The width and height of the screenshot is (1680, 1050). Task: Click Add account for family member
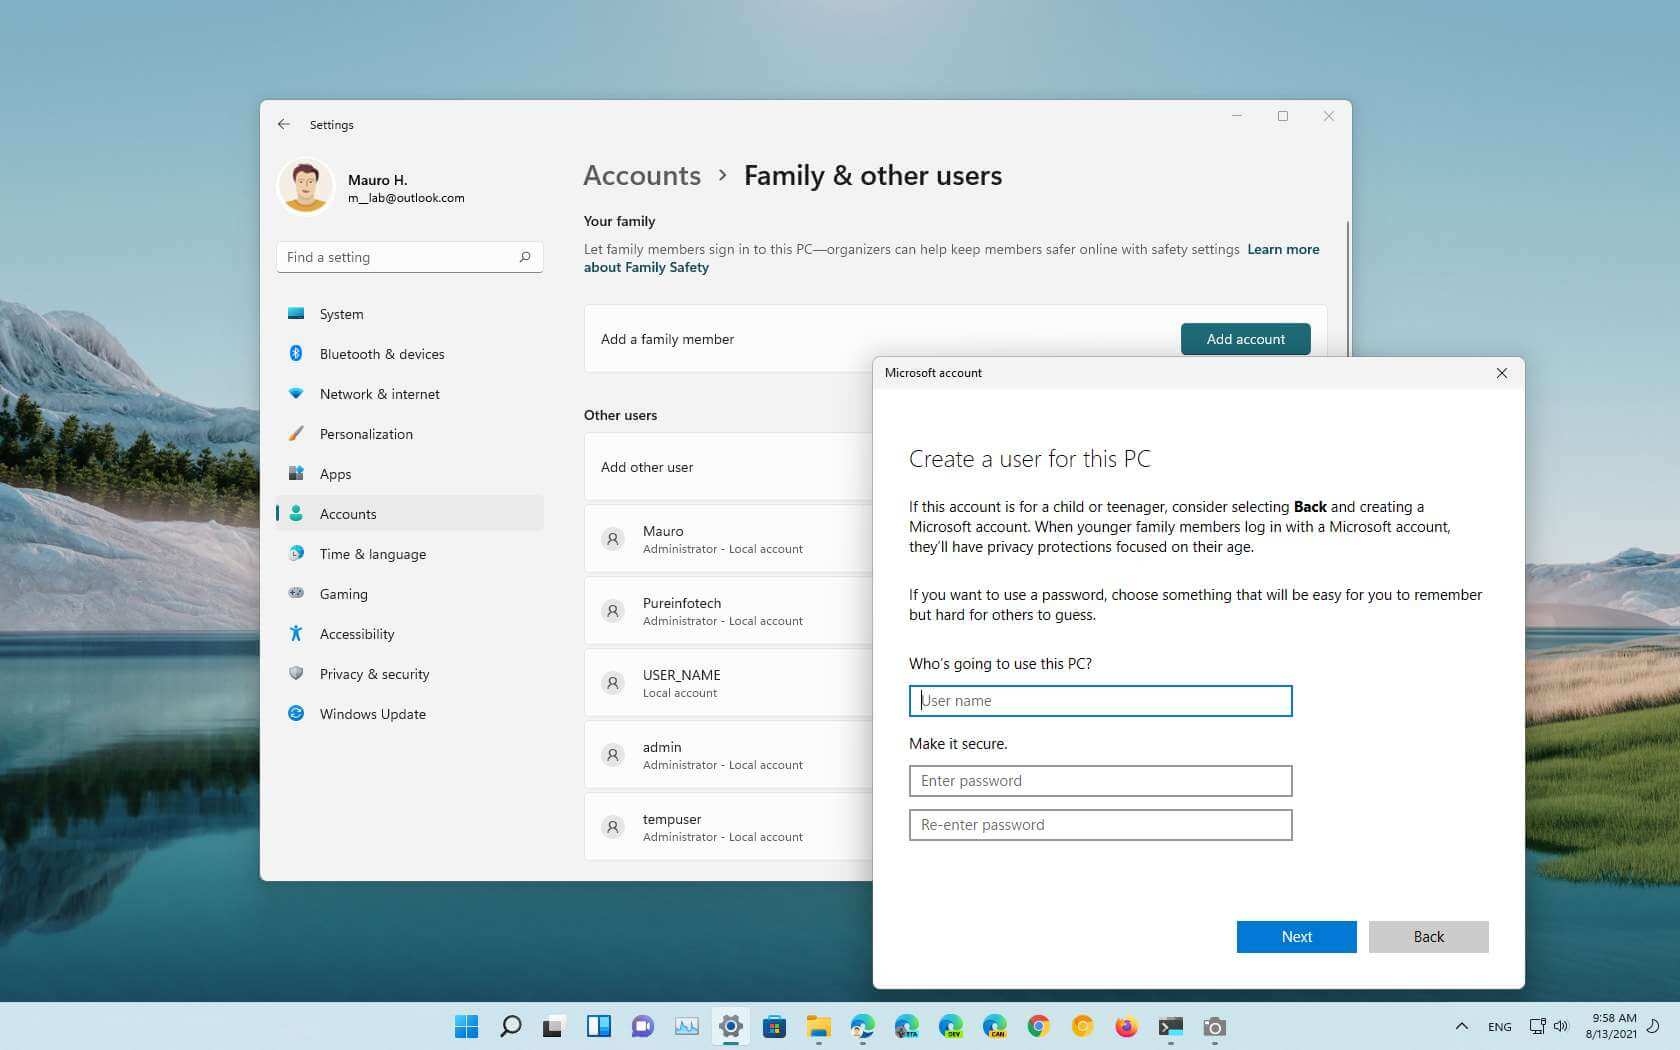coord(1245,339)
